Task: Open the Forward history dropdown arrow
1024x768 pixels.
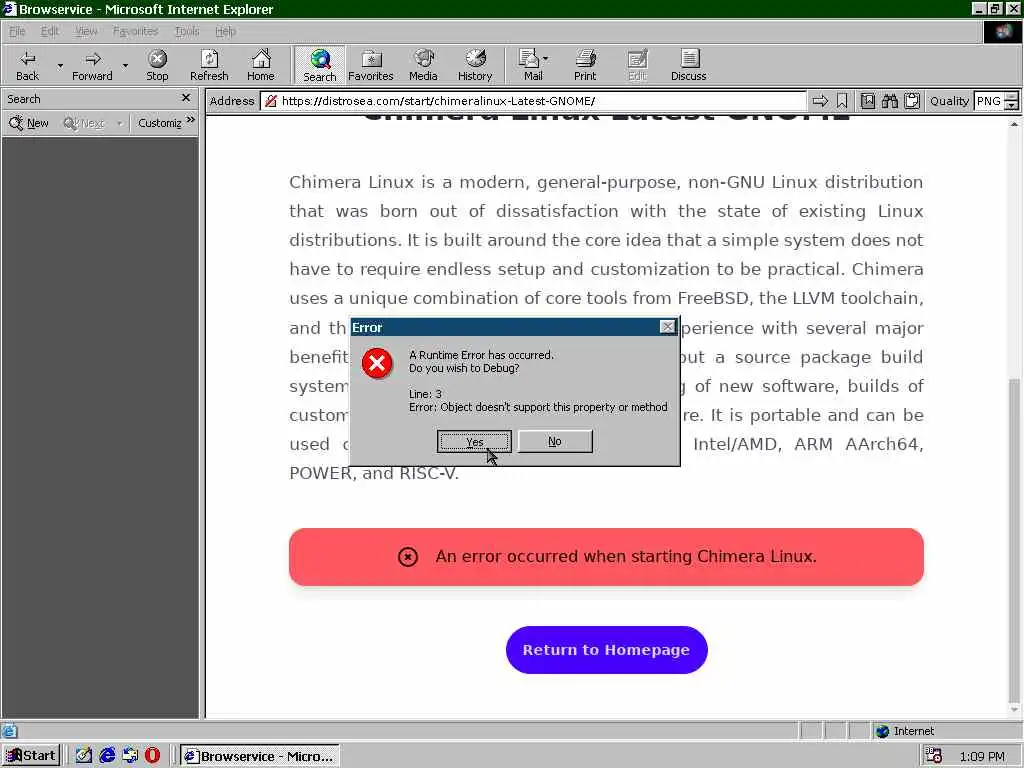Action: coord(125,65)
